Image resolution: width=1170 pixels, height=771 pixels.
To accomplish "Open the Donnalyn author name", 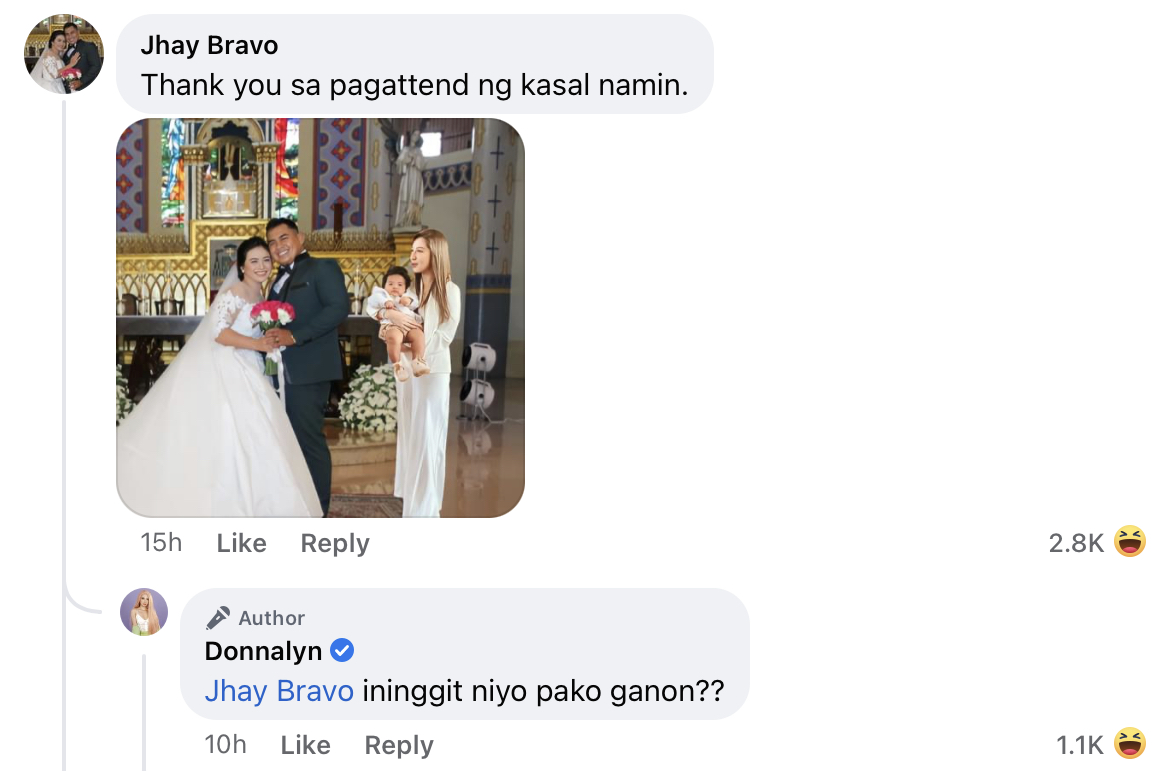I will point(263,651).
